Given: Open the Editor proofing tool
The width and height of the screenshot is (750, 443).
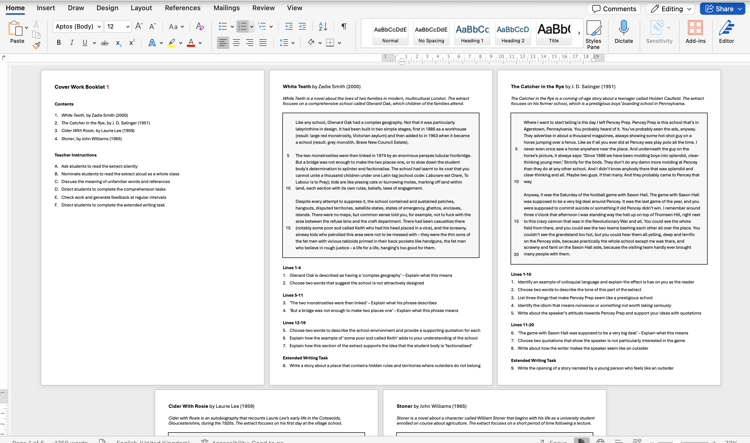Looking at the screenshot, I should coord(726,33).
